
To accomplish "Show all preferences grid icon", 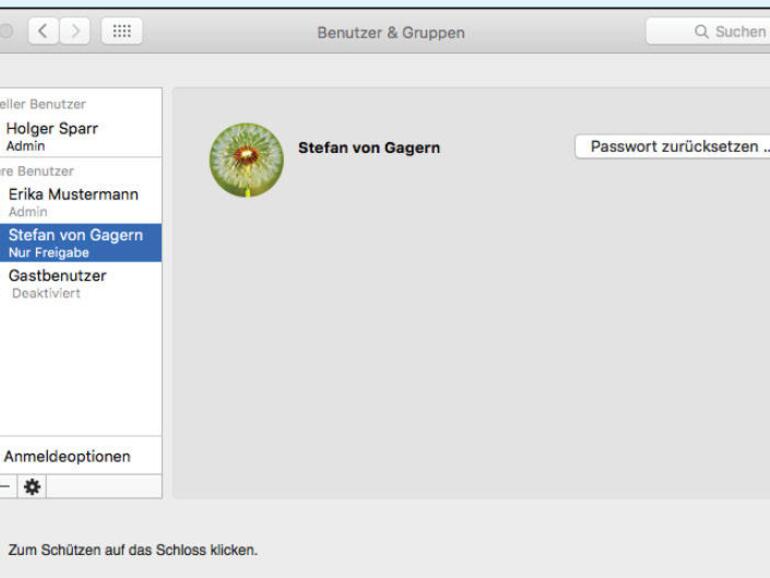I will point(122,31).
